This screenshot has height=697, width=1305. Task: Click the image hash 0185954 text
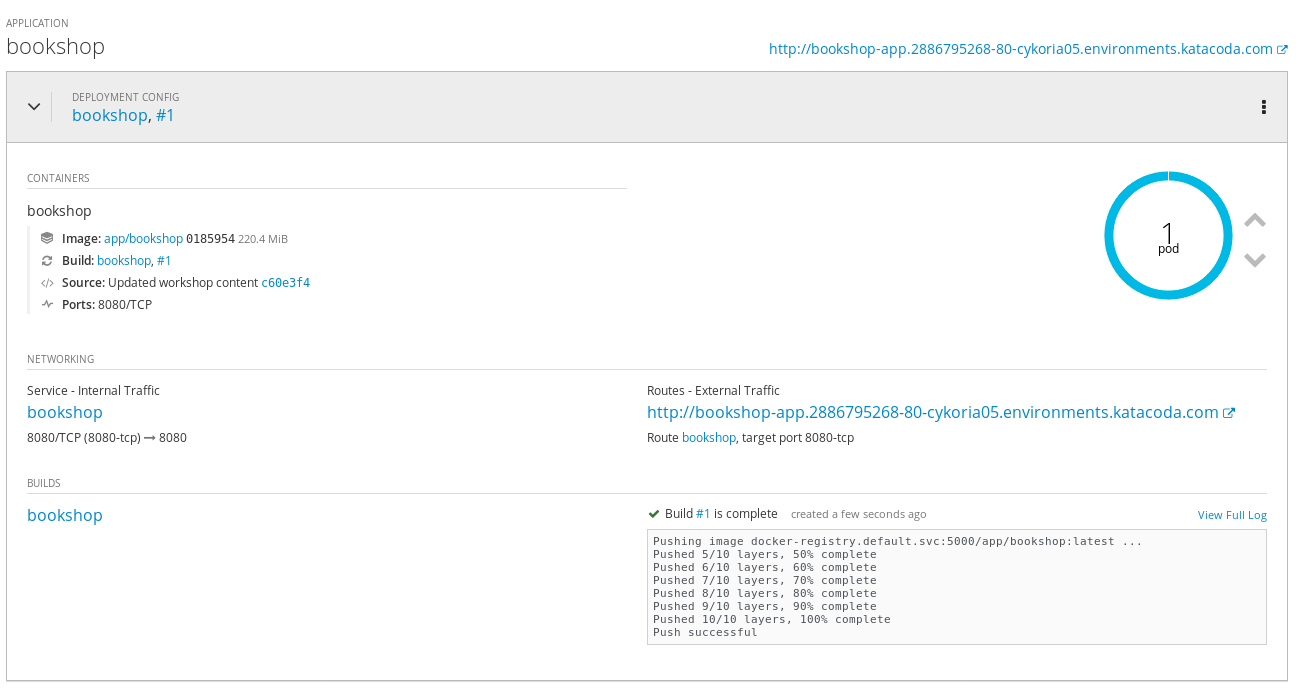coord(210,239)
